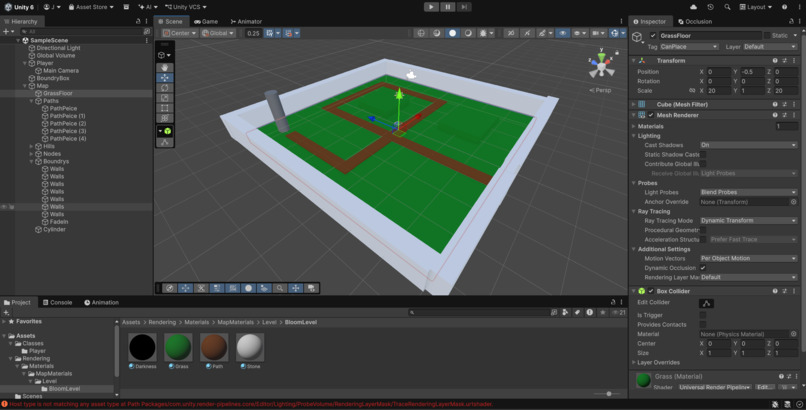The image size is (806, 410).
Task: Select the combined Transform tool
Action: pos(164,118)
